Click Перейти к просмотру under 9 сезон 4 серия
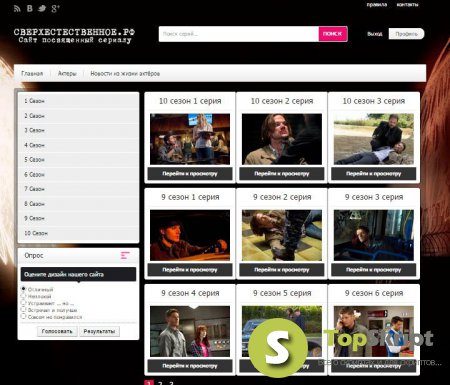This screenshot has width=450, height=385. [x=190, y=366]
